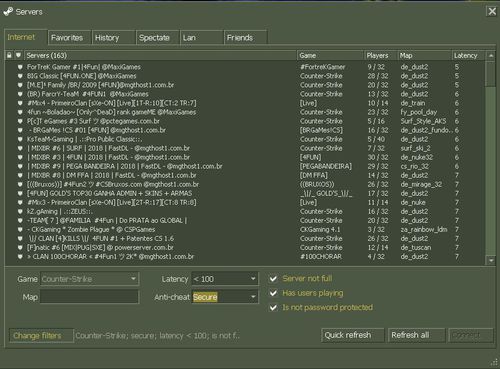Viewport: 500px width, 369px height.
Task: Toggle the Has users playing checkbox
Action: [x=273, y=293]
